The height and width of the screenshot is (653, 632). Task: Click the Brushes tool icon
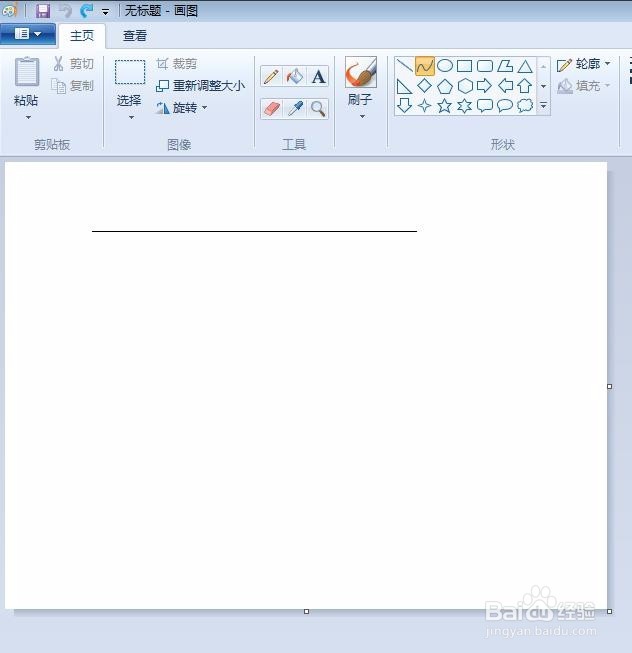[x=361, y=72]
